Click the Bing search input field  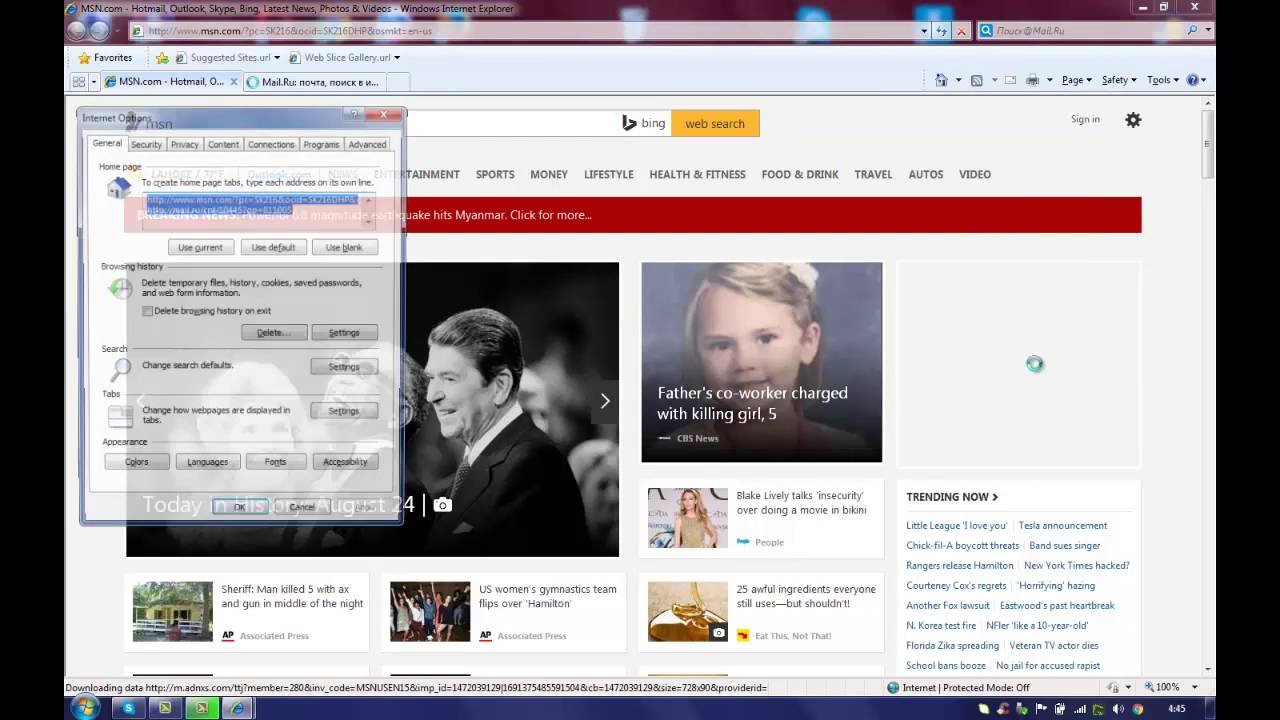point(509,123)
